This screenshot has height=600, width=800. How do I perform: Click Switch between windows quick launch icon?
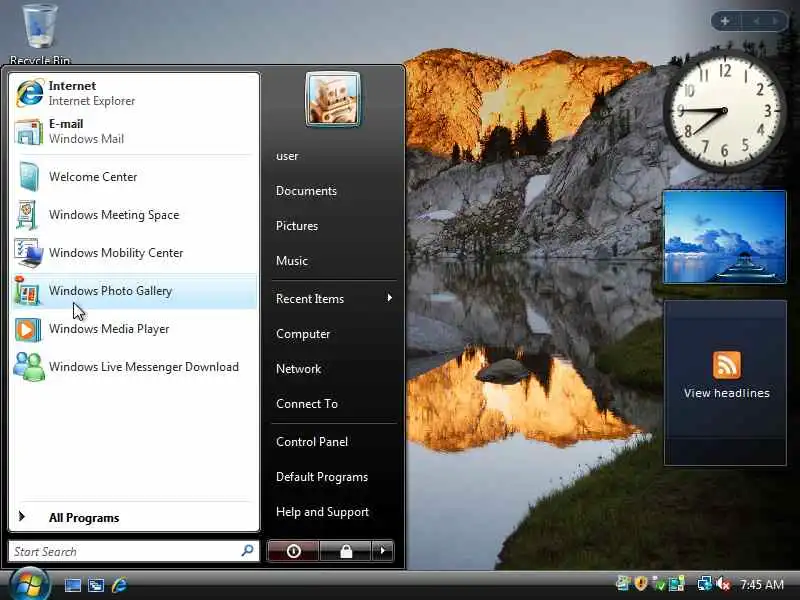coord(96,585)
